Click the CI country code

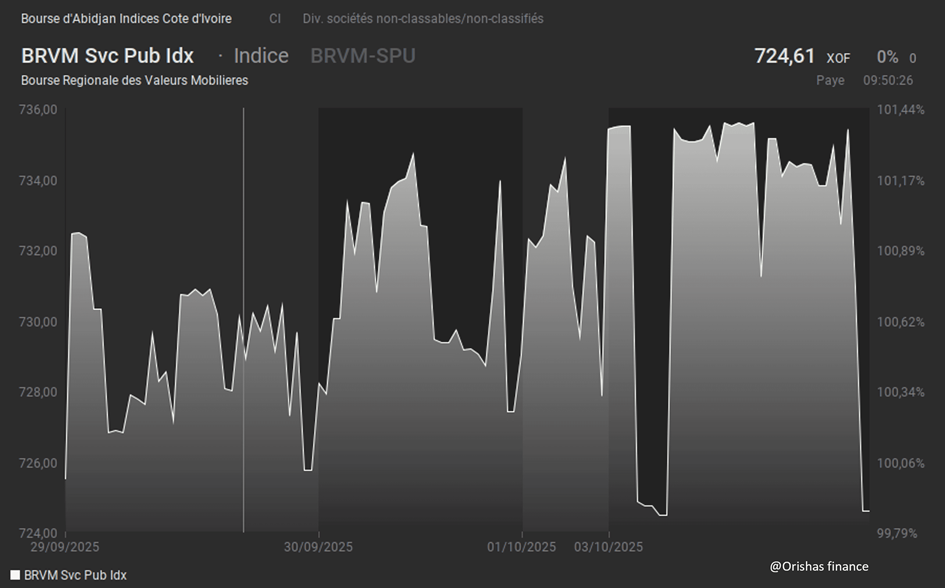point(275,19)
